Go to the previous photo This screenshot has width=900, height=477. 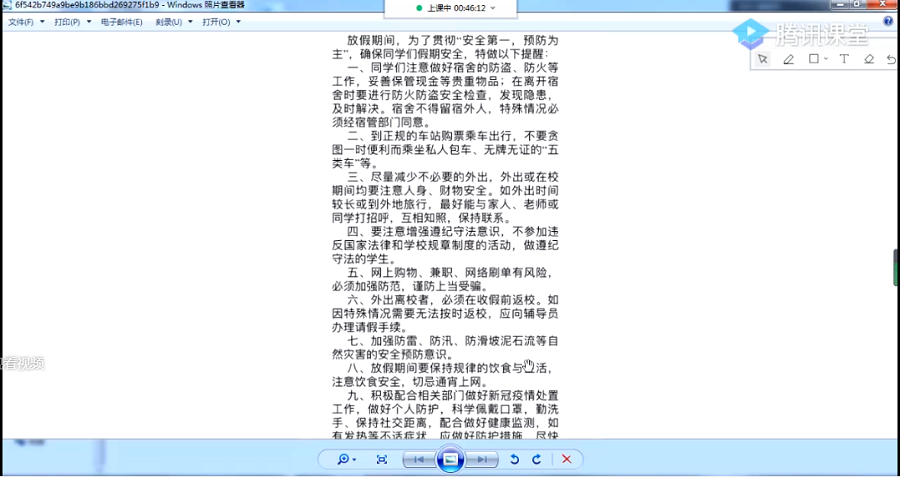pos(419,459)
